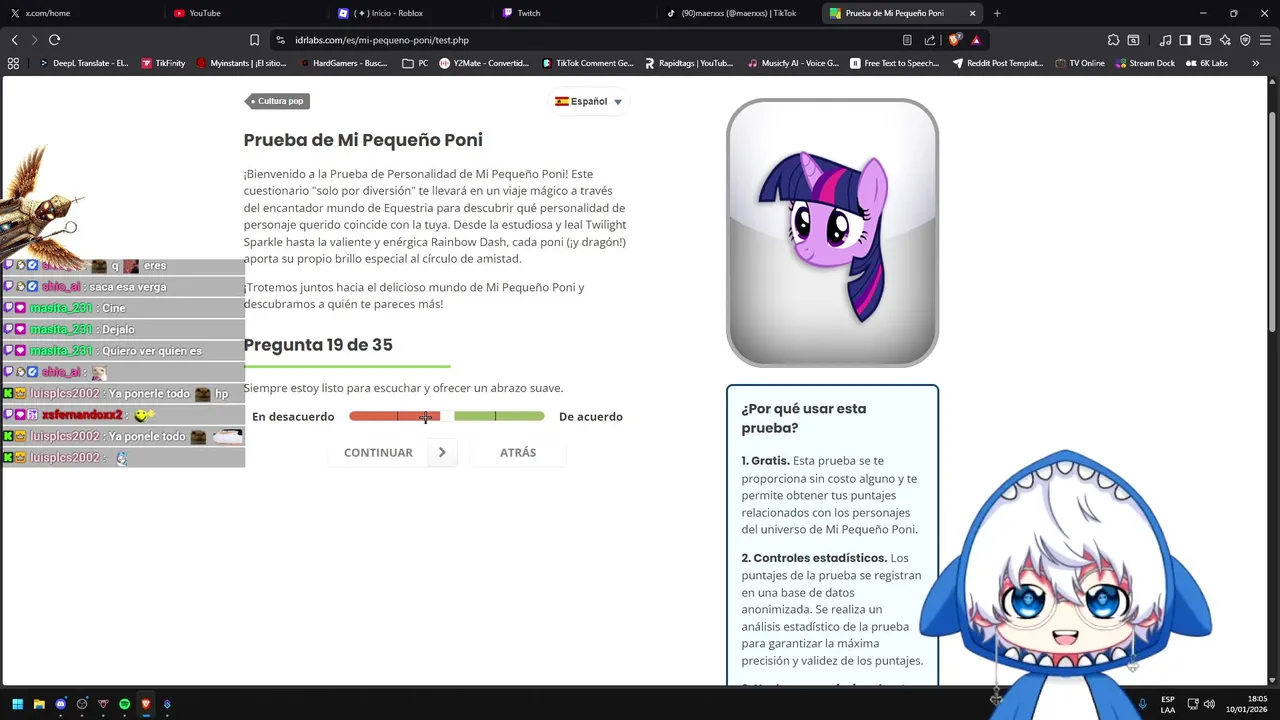Switch to the Twitch tab

574,13
